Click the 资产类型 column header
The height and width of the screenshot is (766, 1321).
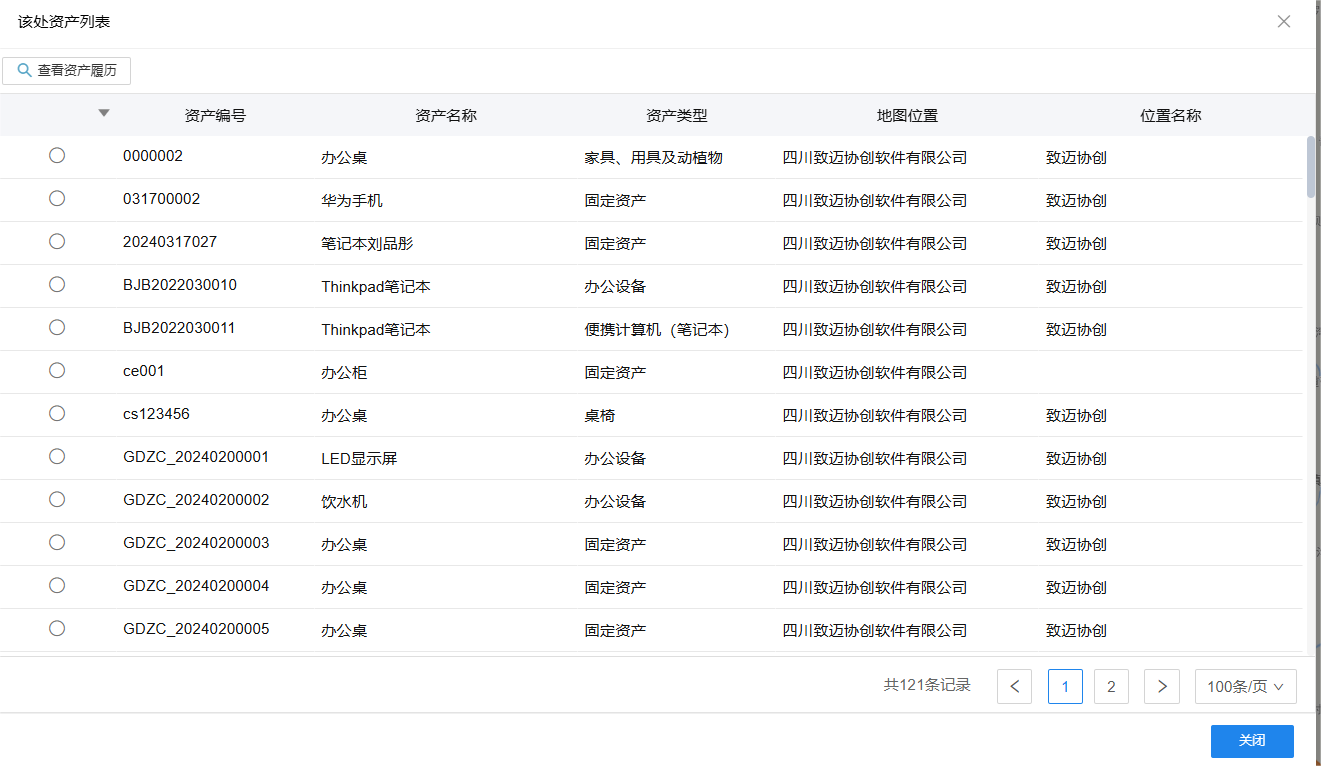point(677,115)
